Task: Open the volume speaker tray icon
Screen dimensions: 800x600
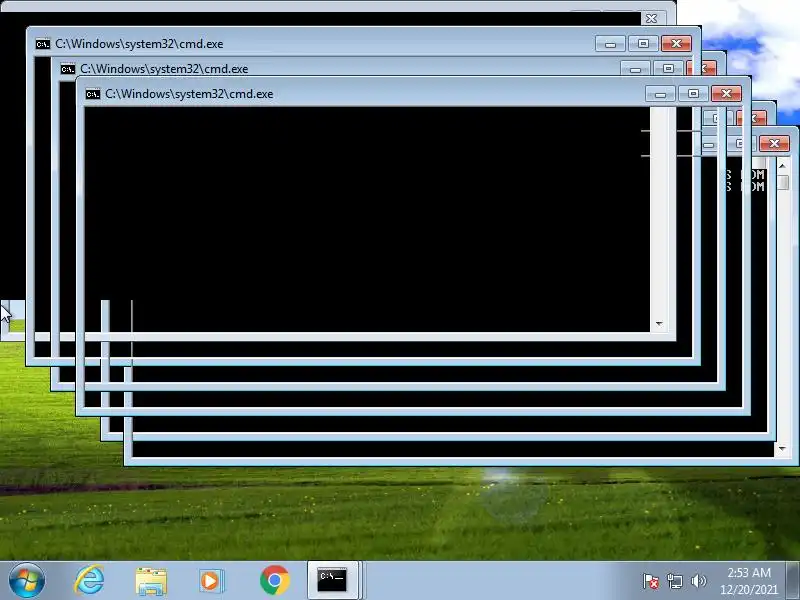Action: point(698,581)
